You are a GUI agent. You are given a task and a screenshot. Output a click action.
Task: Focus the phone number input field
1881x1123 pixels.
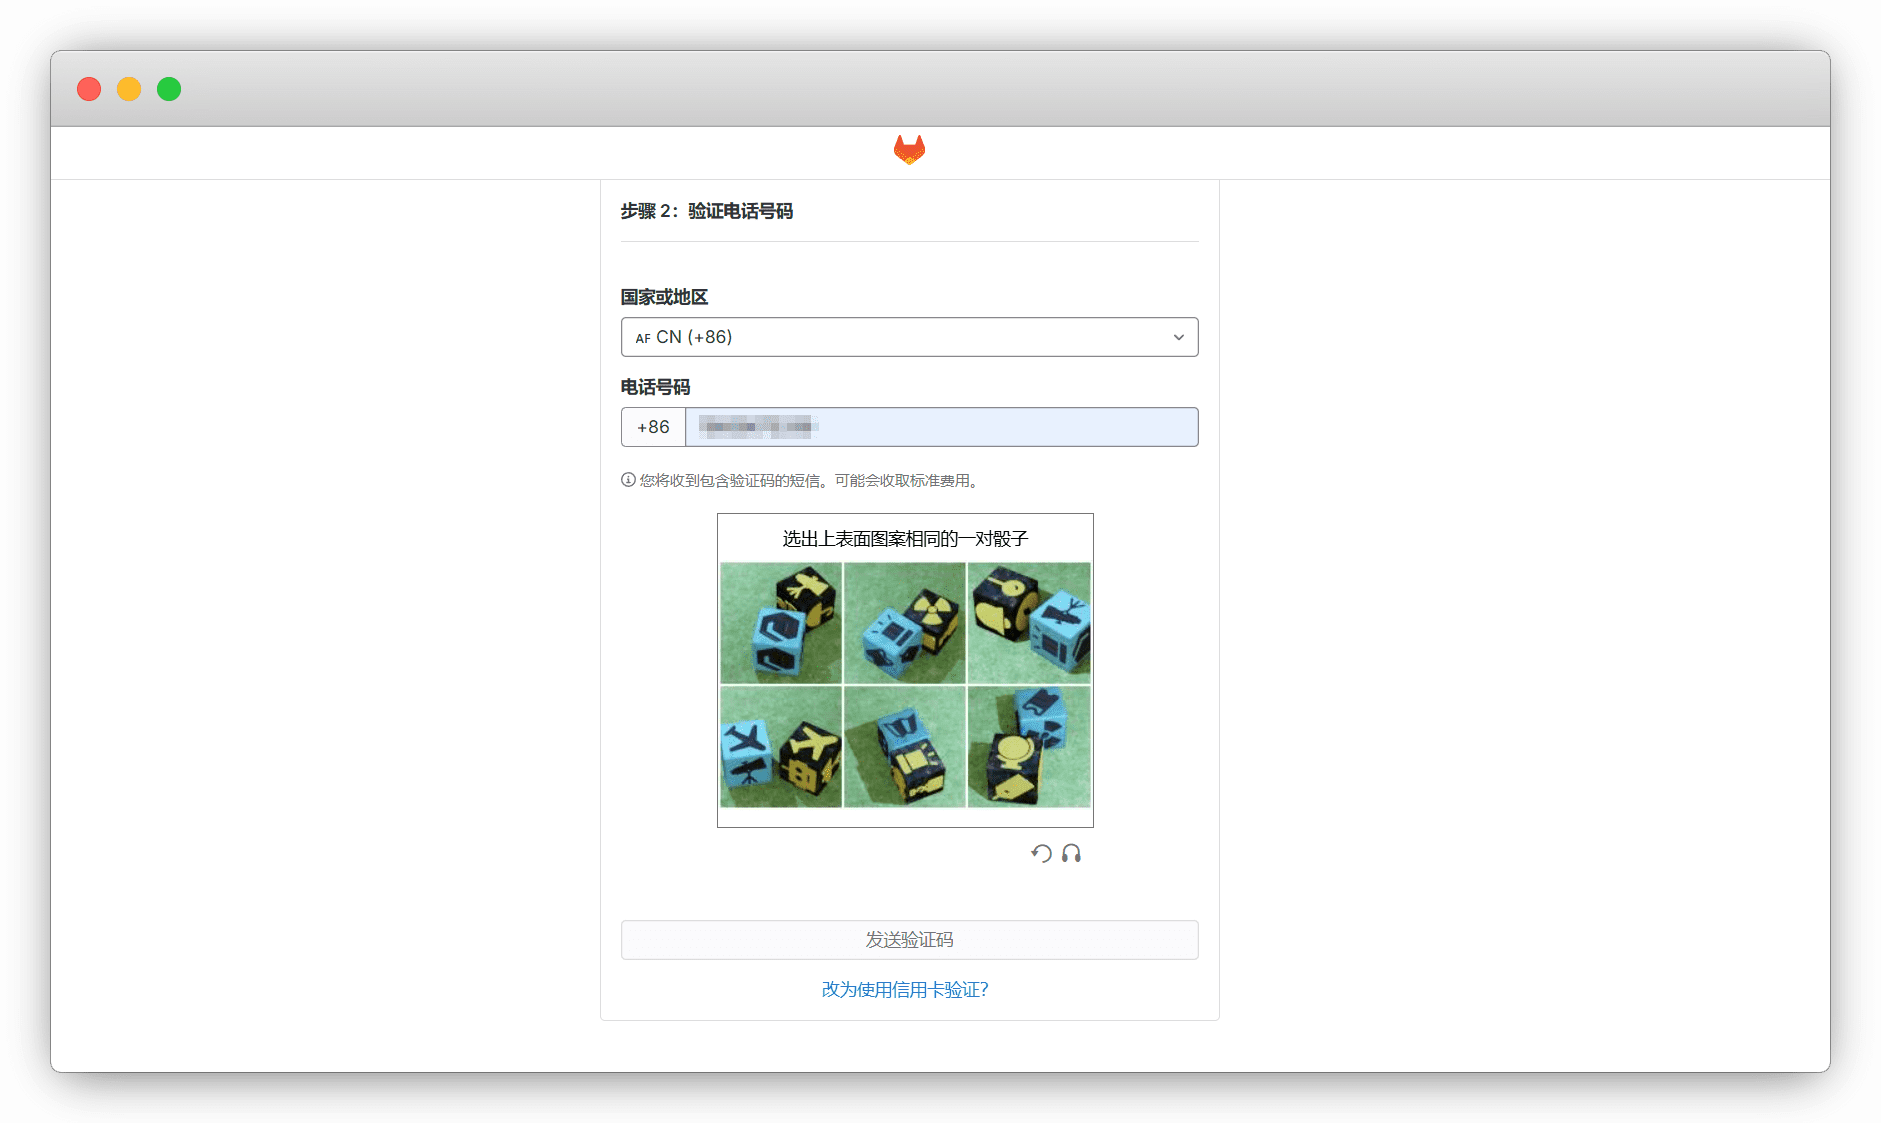pyautogui.click(x=940, y=427)
